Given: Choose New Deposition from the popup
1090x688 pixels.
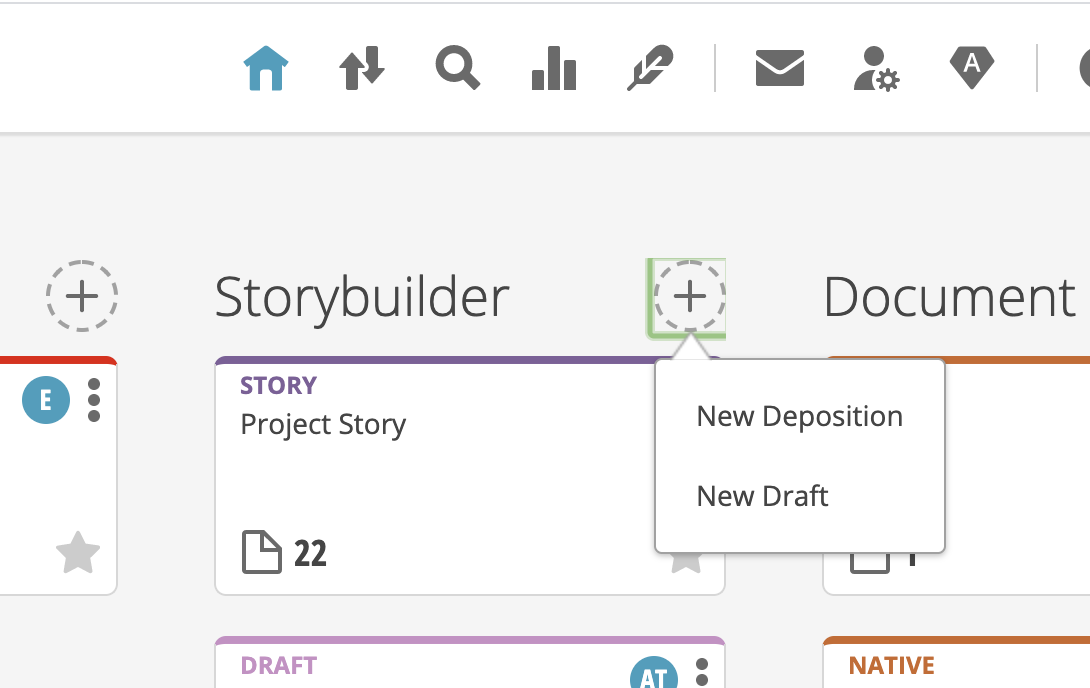Looking at the screenshot, I should point(799,416).
